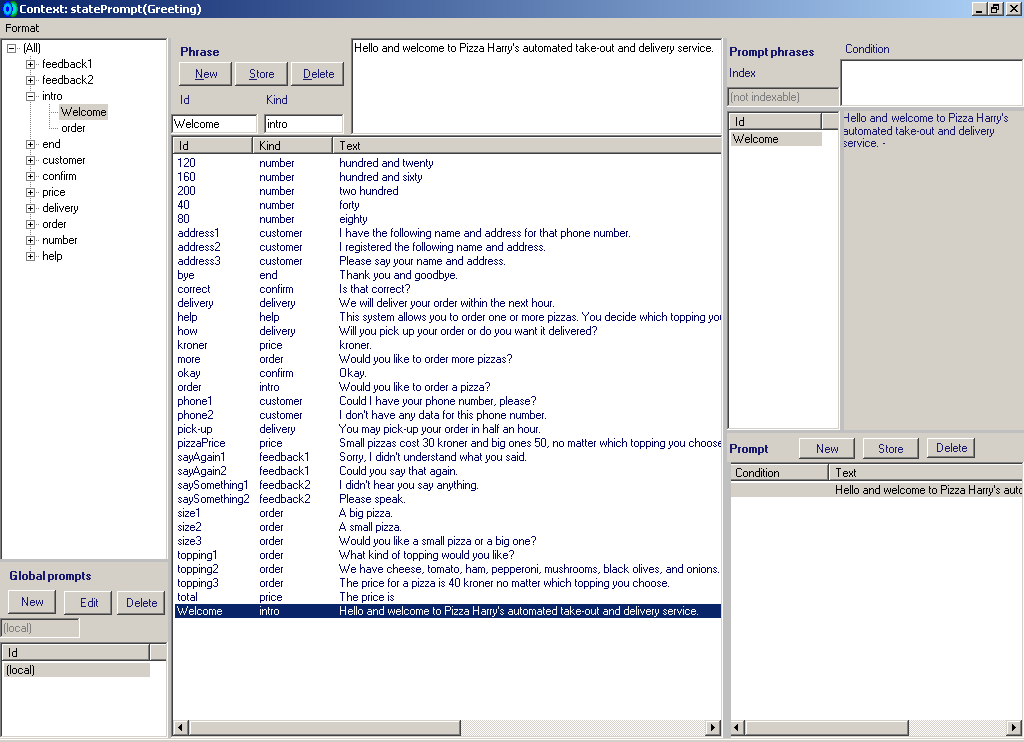Edit the selected global prompt
1024x742 pixels.
coord(89,602)
